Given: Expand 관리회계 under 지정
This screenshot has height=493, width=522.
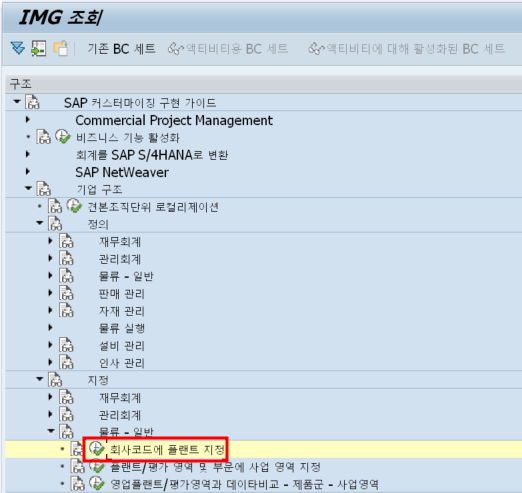Looking at the screenshot, I should point(50,414).
